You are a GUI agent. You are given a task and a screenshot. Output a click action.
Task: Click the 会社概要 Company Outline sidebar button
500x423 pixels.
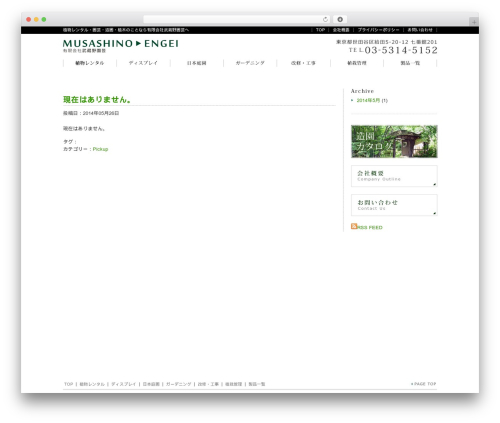tap(394, 176)
